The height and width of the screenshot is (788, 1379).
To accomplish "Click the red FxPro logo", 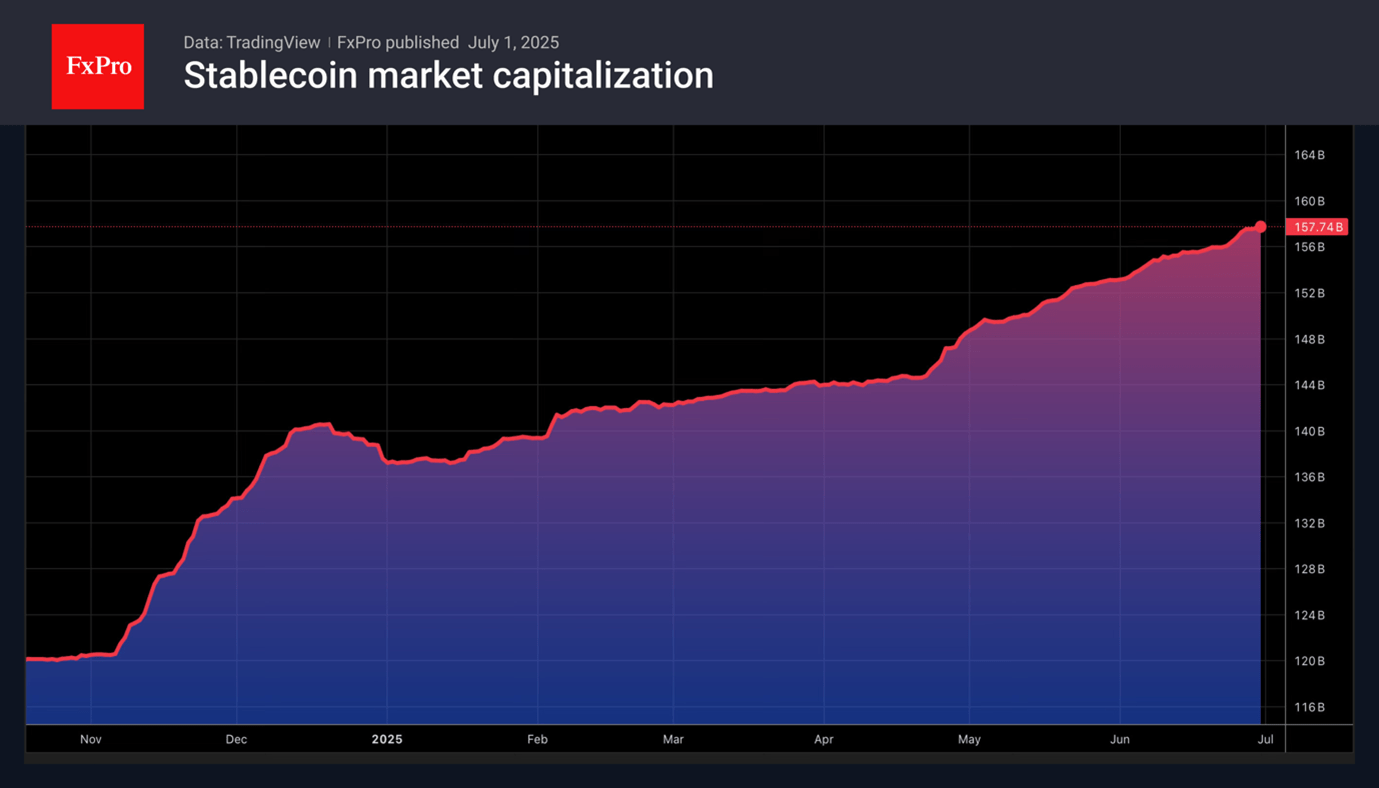I will tap(98, 67).
